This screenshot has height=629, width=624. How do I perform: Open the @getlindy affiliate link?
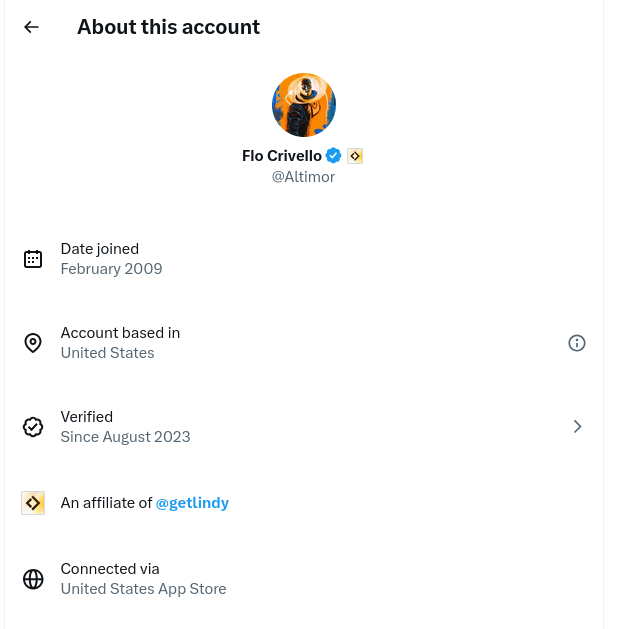(192, 503)
